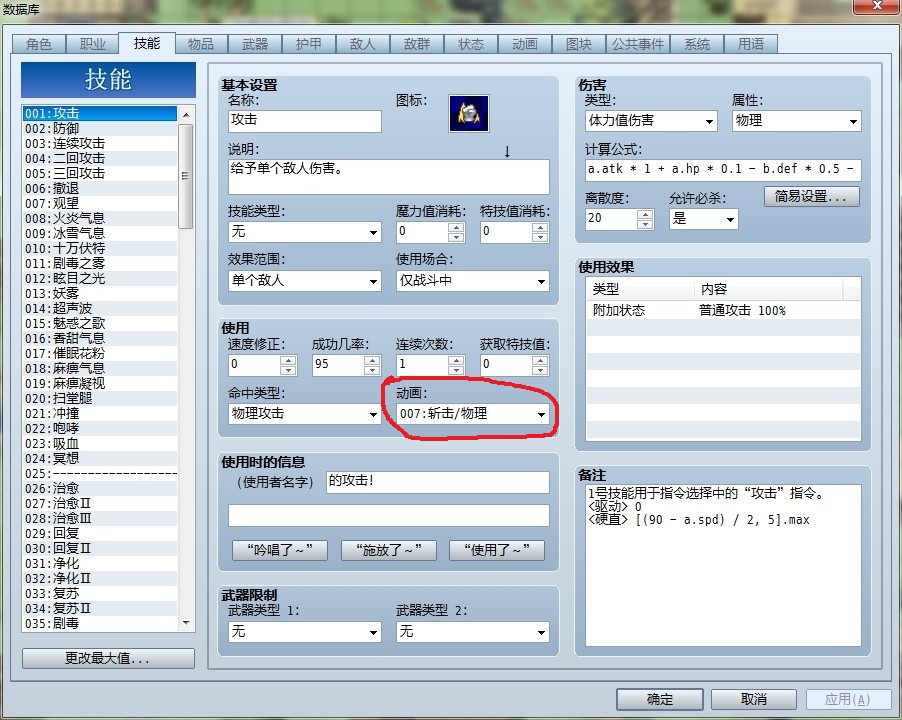Open the 效果范围 dropdown showing 单个敌人
902x720 pixels.
pyautogui.click(x=305, y=281)
